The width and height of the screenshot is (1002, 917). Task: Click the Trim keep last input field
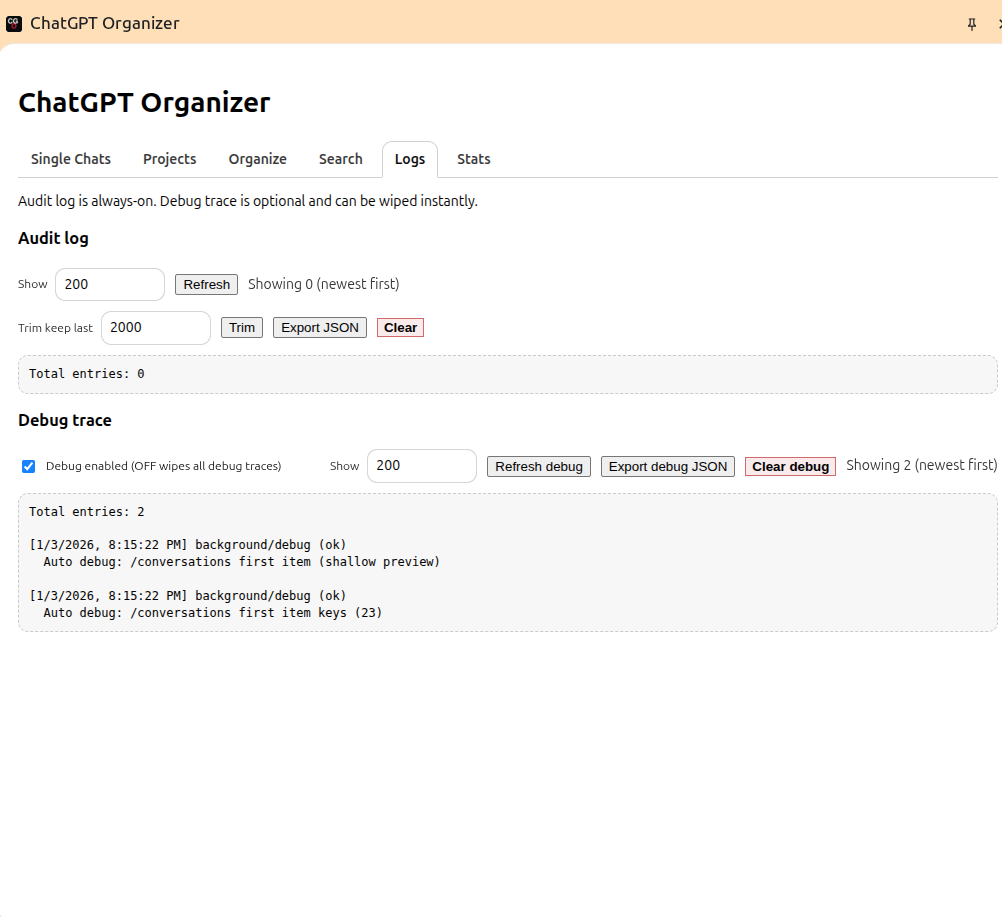pyautogui.click(x=156, y=327)
